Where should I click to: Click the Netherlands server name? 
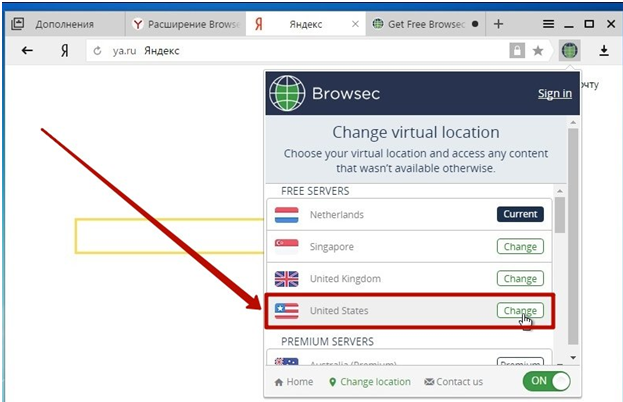point(337,215)
